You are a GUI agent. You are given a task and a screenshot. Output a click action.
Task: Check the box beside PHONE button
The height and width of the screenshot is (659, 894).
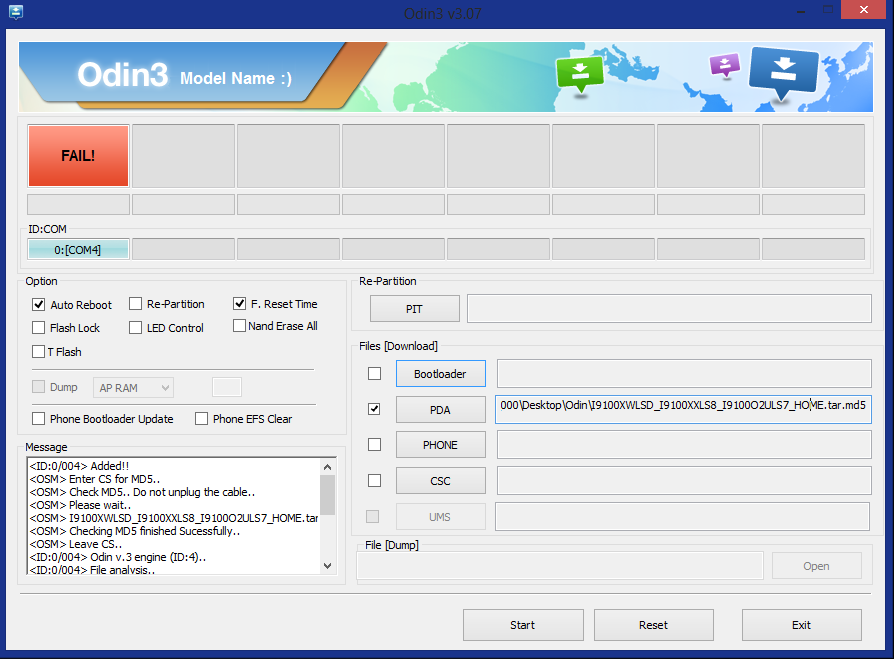click(375, 445)
